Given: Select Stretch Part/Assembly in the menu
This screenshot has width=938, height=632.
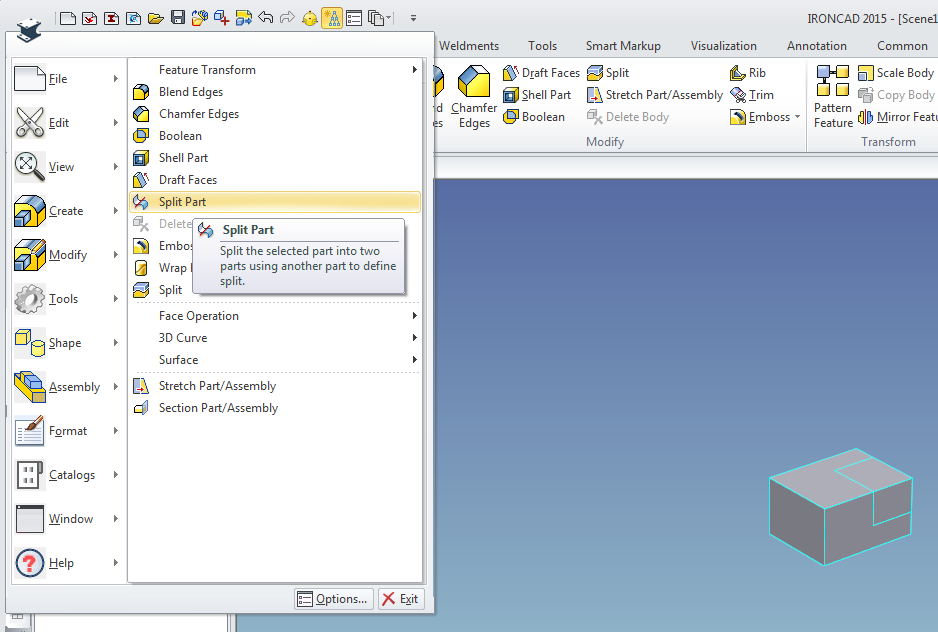Looking at the screenshot, I should pyautogui.click(x=275, y=386).
